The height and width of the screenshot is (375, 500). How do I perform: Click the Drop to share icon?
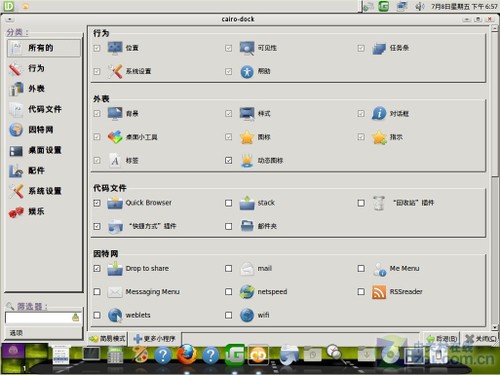(115, 269)
